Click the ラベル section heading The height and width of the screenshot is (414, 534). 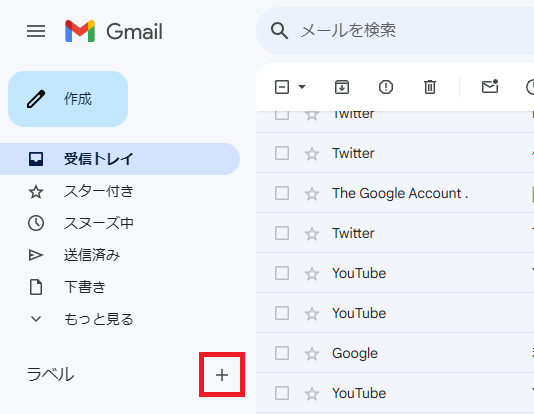50,374
